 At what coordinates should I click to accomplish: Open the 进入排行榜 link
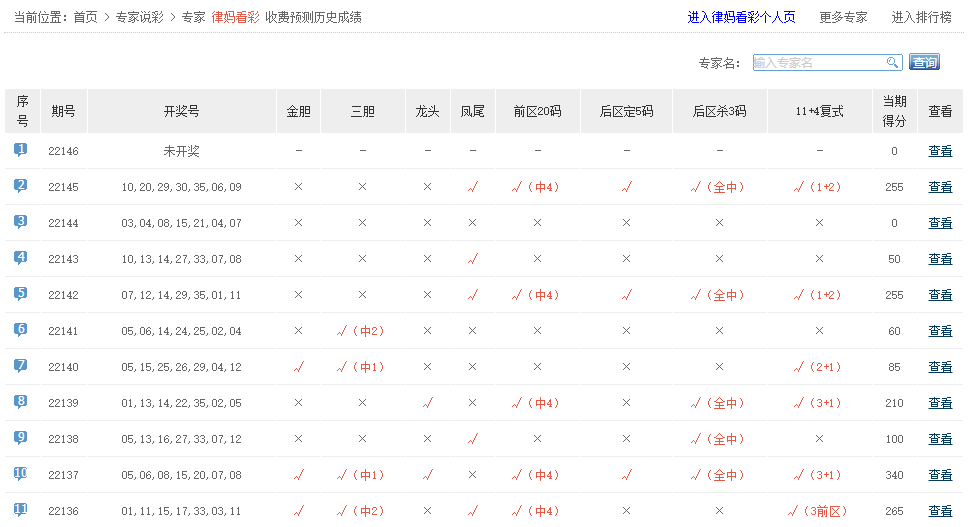[921, 18]
